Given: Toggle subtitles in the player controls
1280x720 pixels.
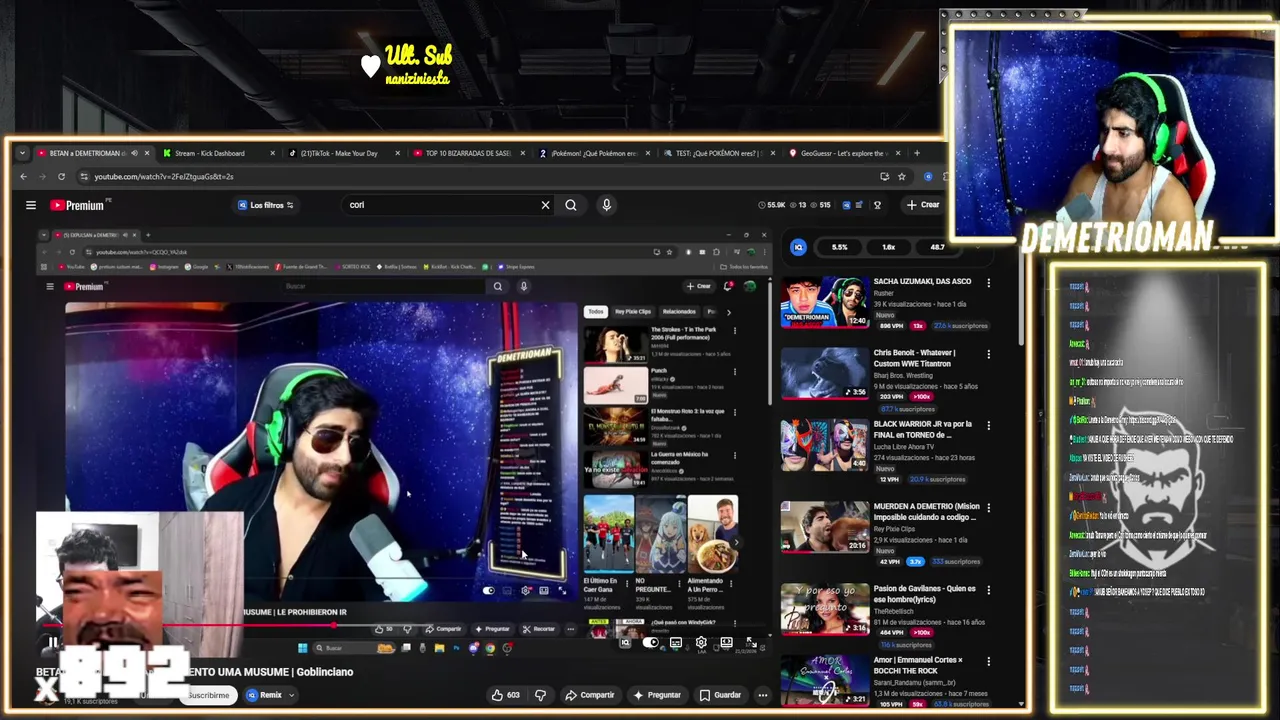Looking at the screenshot, I should pos(676,643).
